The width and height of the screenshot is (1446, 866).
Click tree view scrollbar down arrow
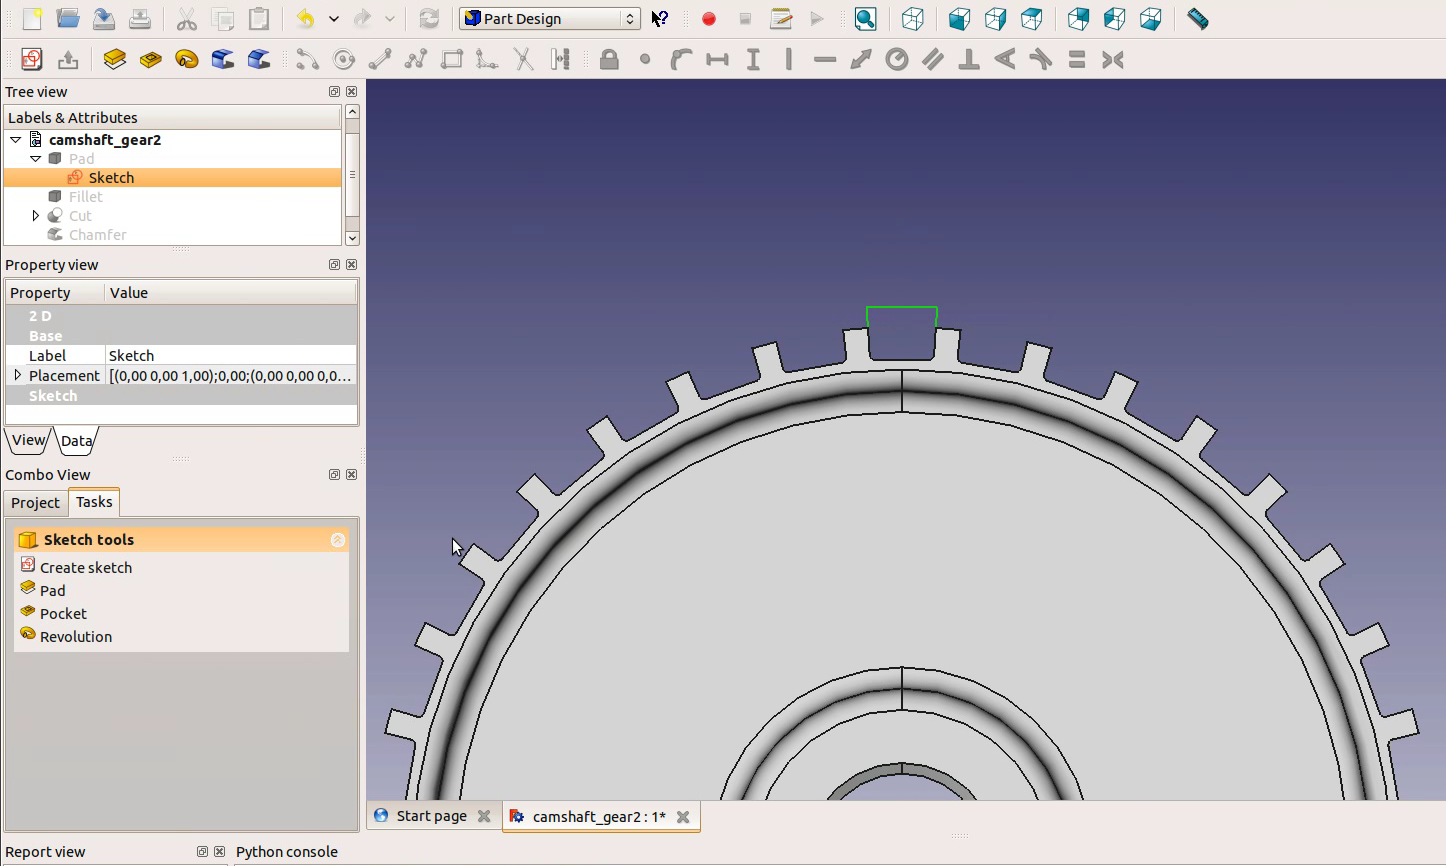point(352,238)
